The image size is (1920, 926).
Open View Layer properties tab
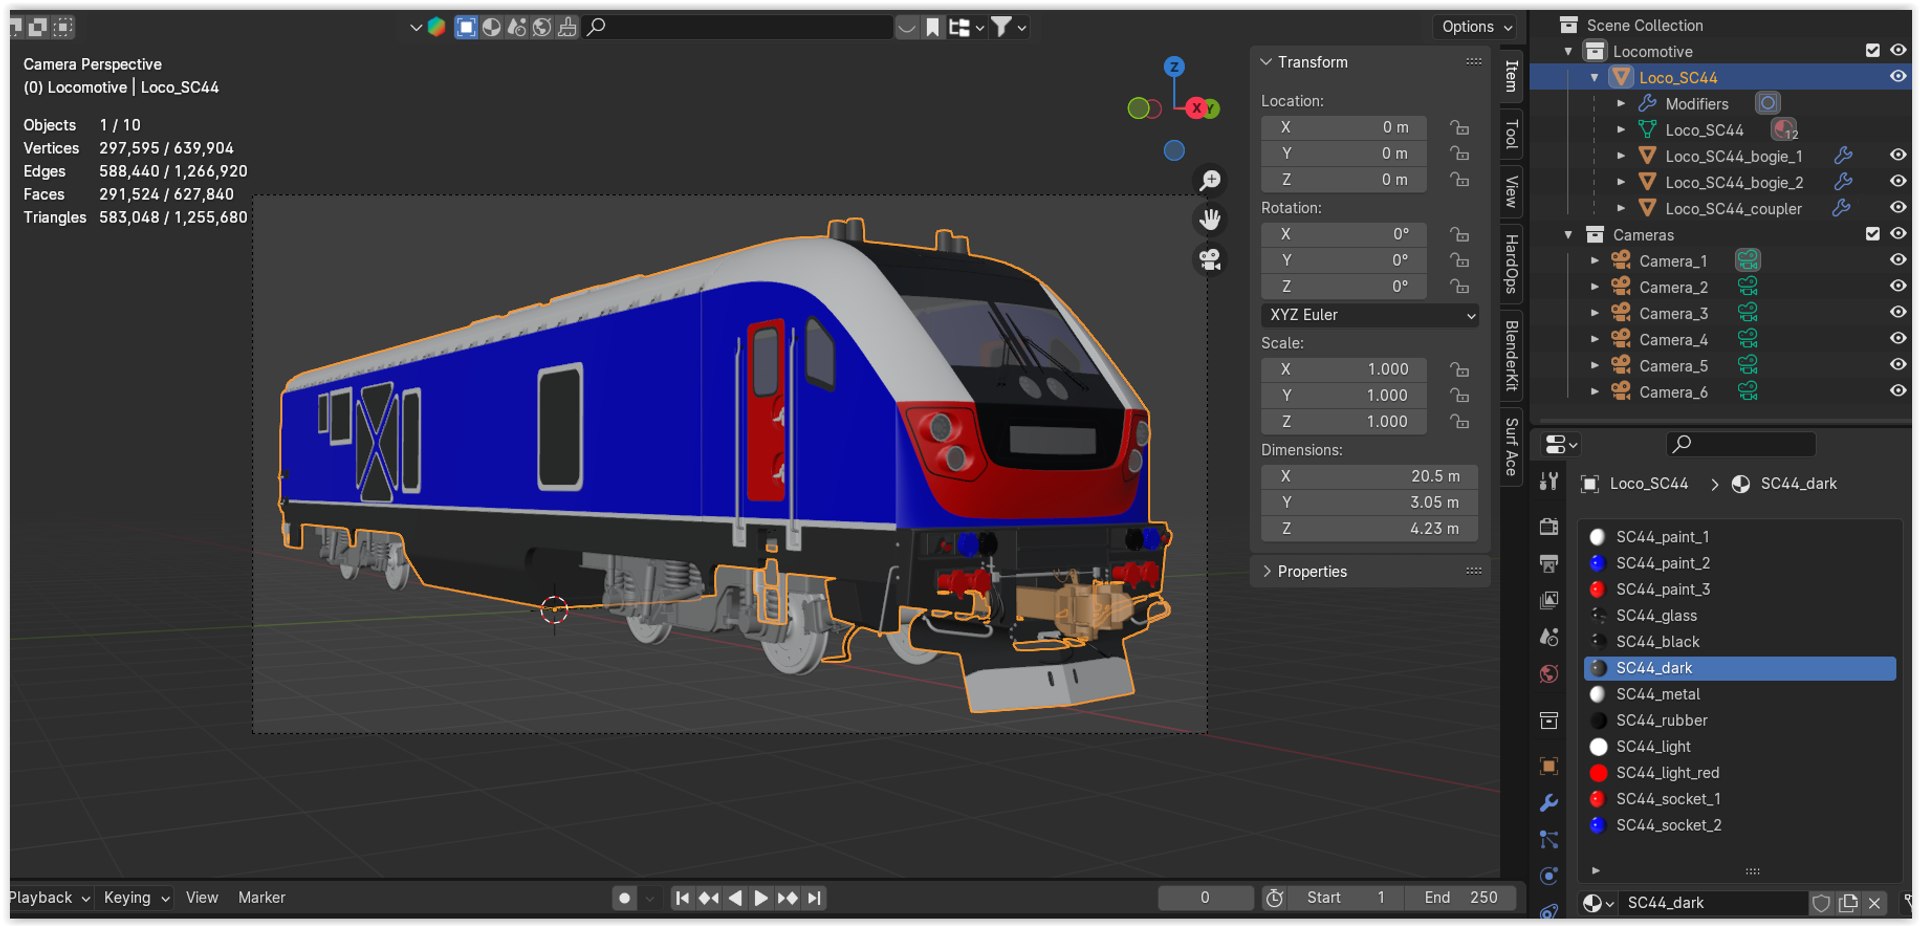click(1549, 600)
